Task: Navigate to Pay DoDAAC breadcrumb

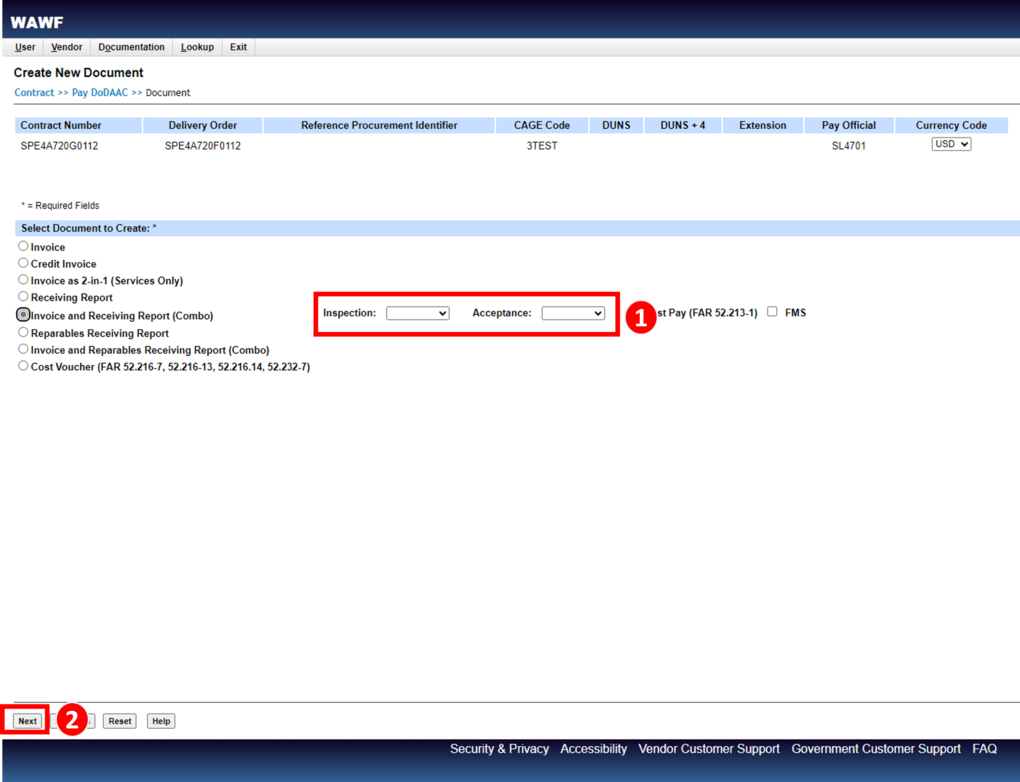Action: 100,93
